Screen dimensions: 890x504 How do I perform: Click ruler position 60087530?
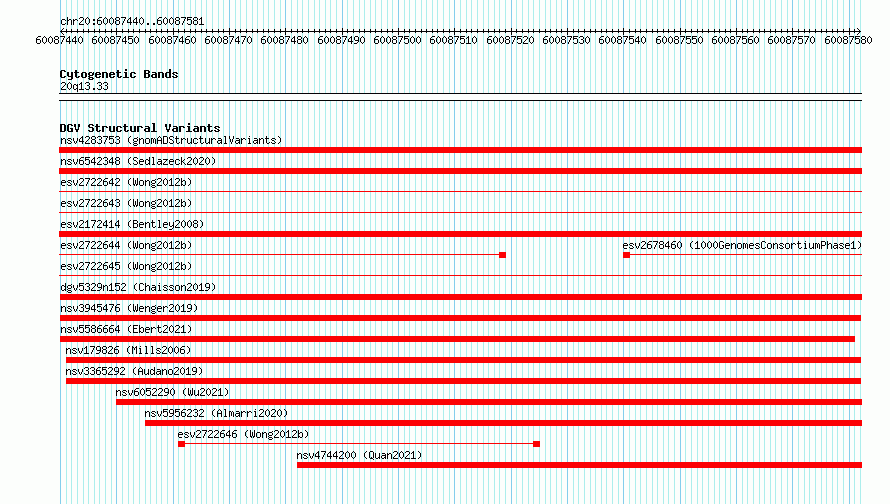[x=566, y=40]
